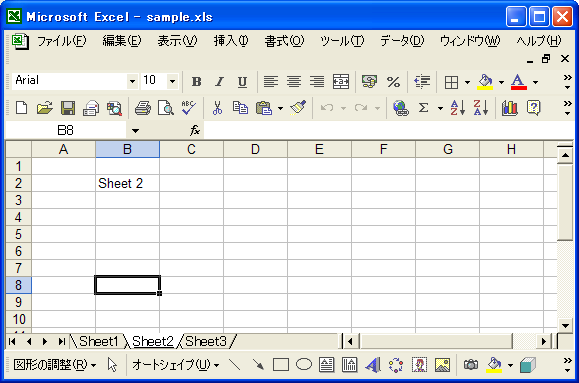The height and width of the screenshot is (383, 579).
Task: Toggle Italic formatting
Action: pos(220,82)
